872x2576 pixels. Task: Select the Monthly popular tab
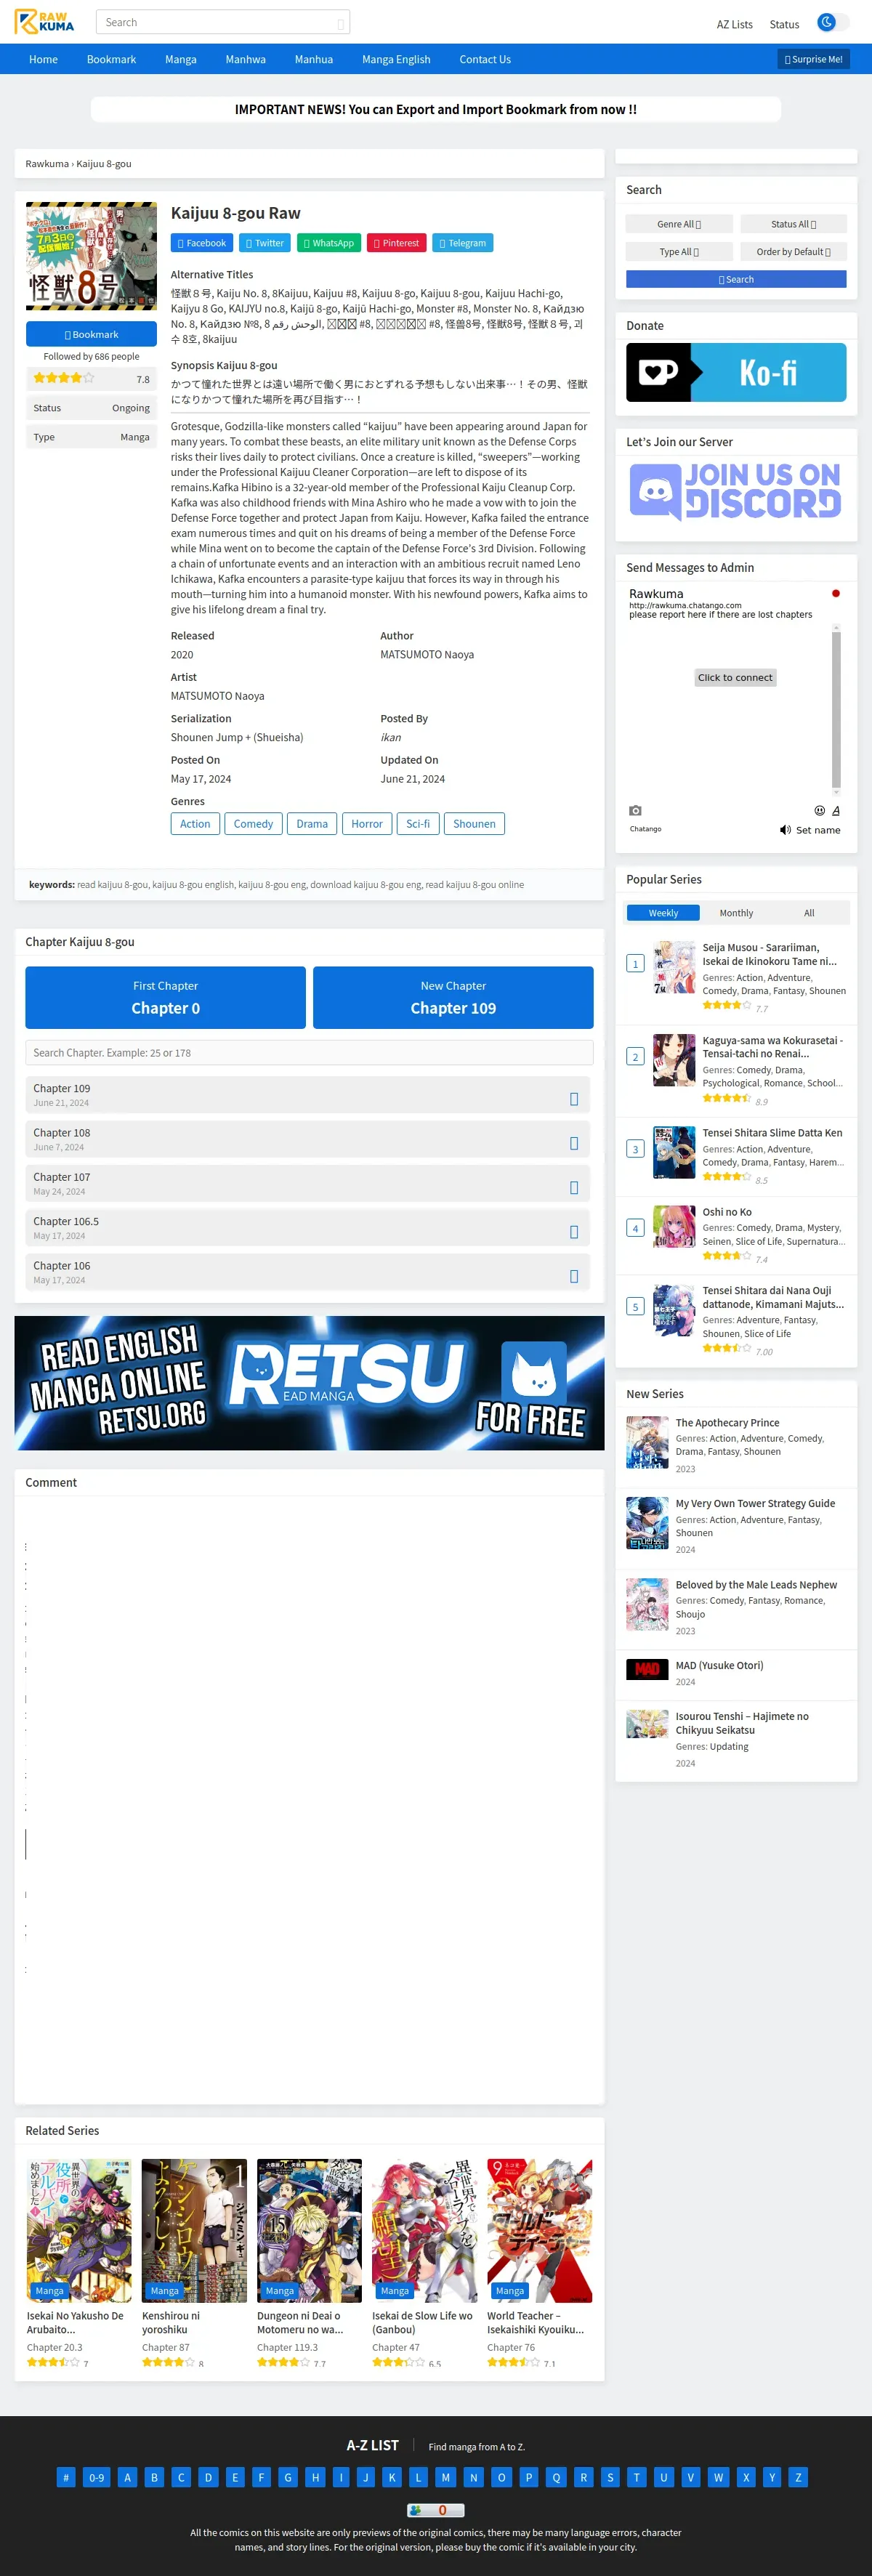(736, 913)
